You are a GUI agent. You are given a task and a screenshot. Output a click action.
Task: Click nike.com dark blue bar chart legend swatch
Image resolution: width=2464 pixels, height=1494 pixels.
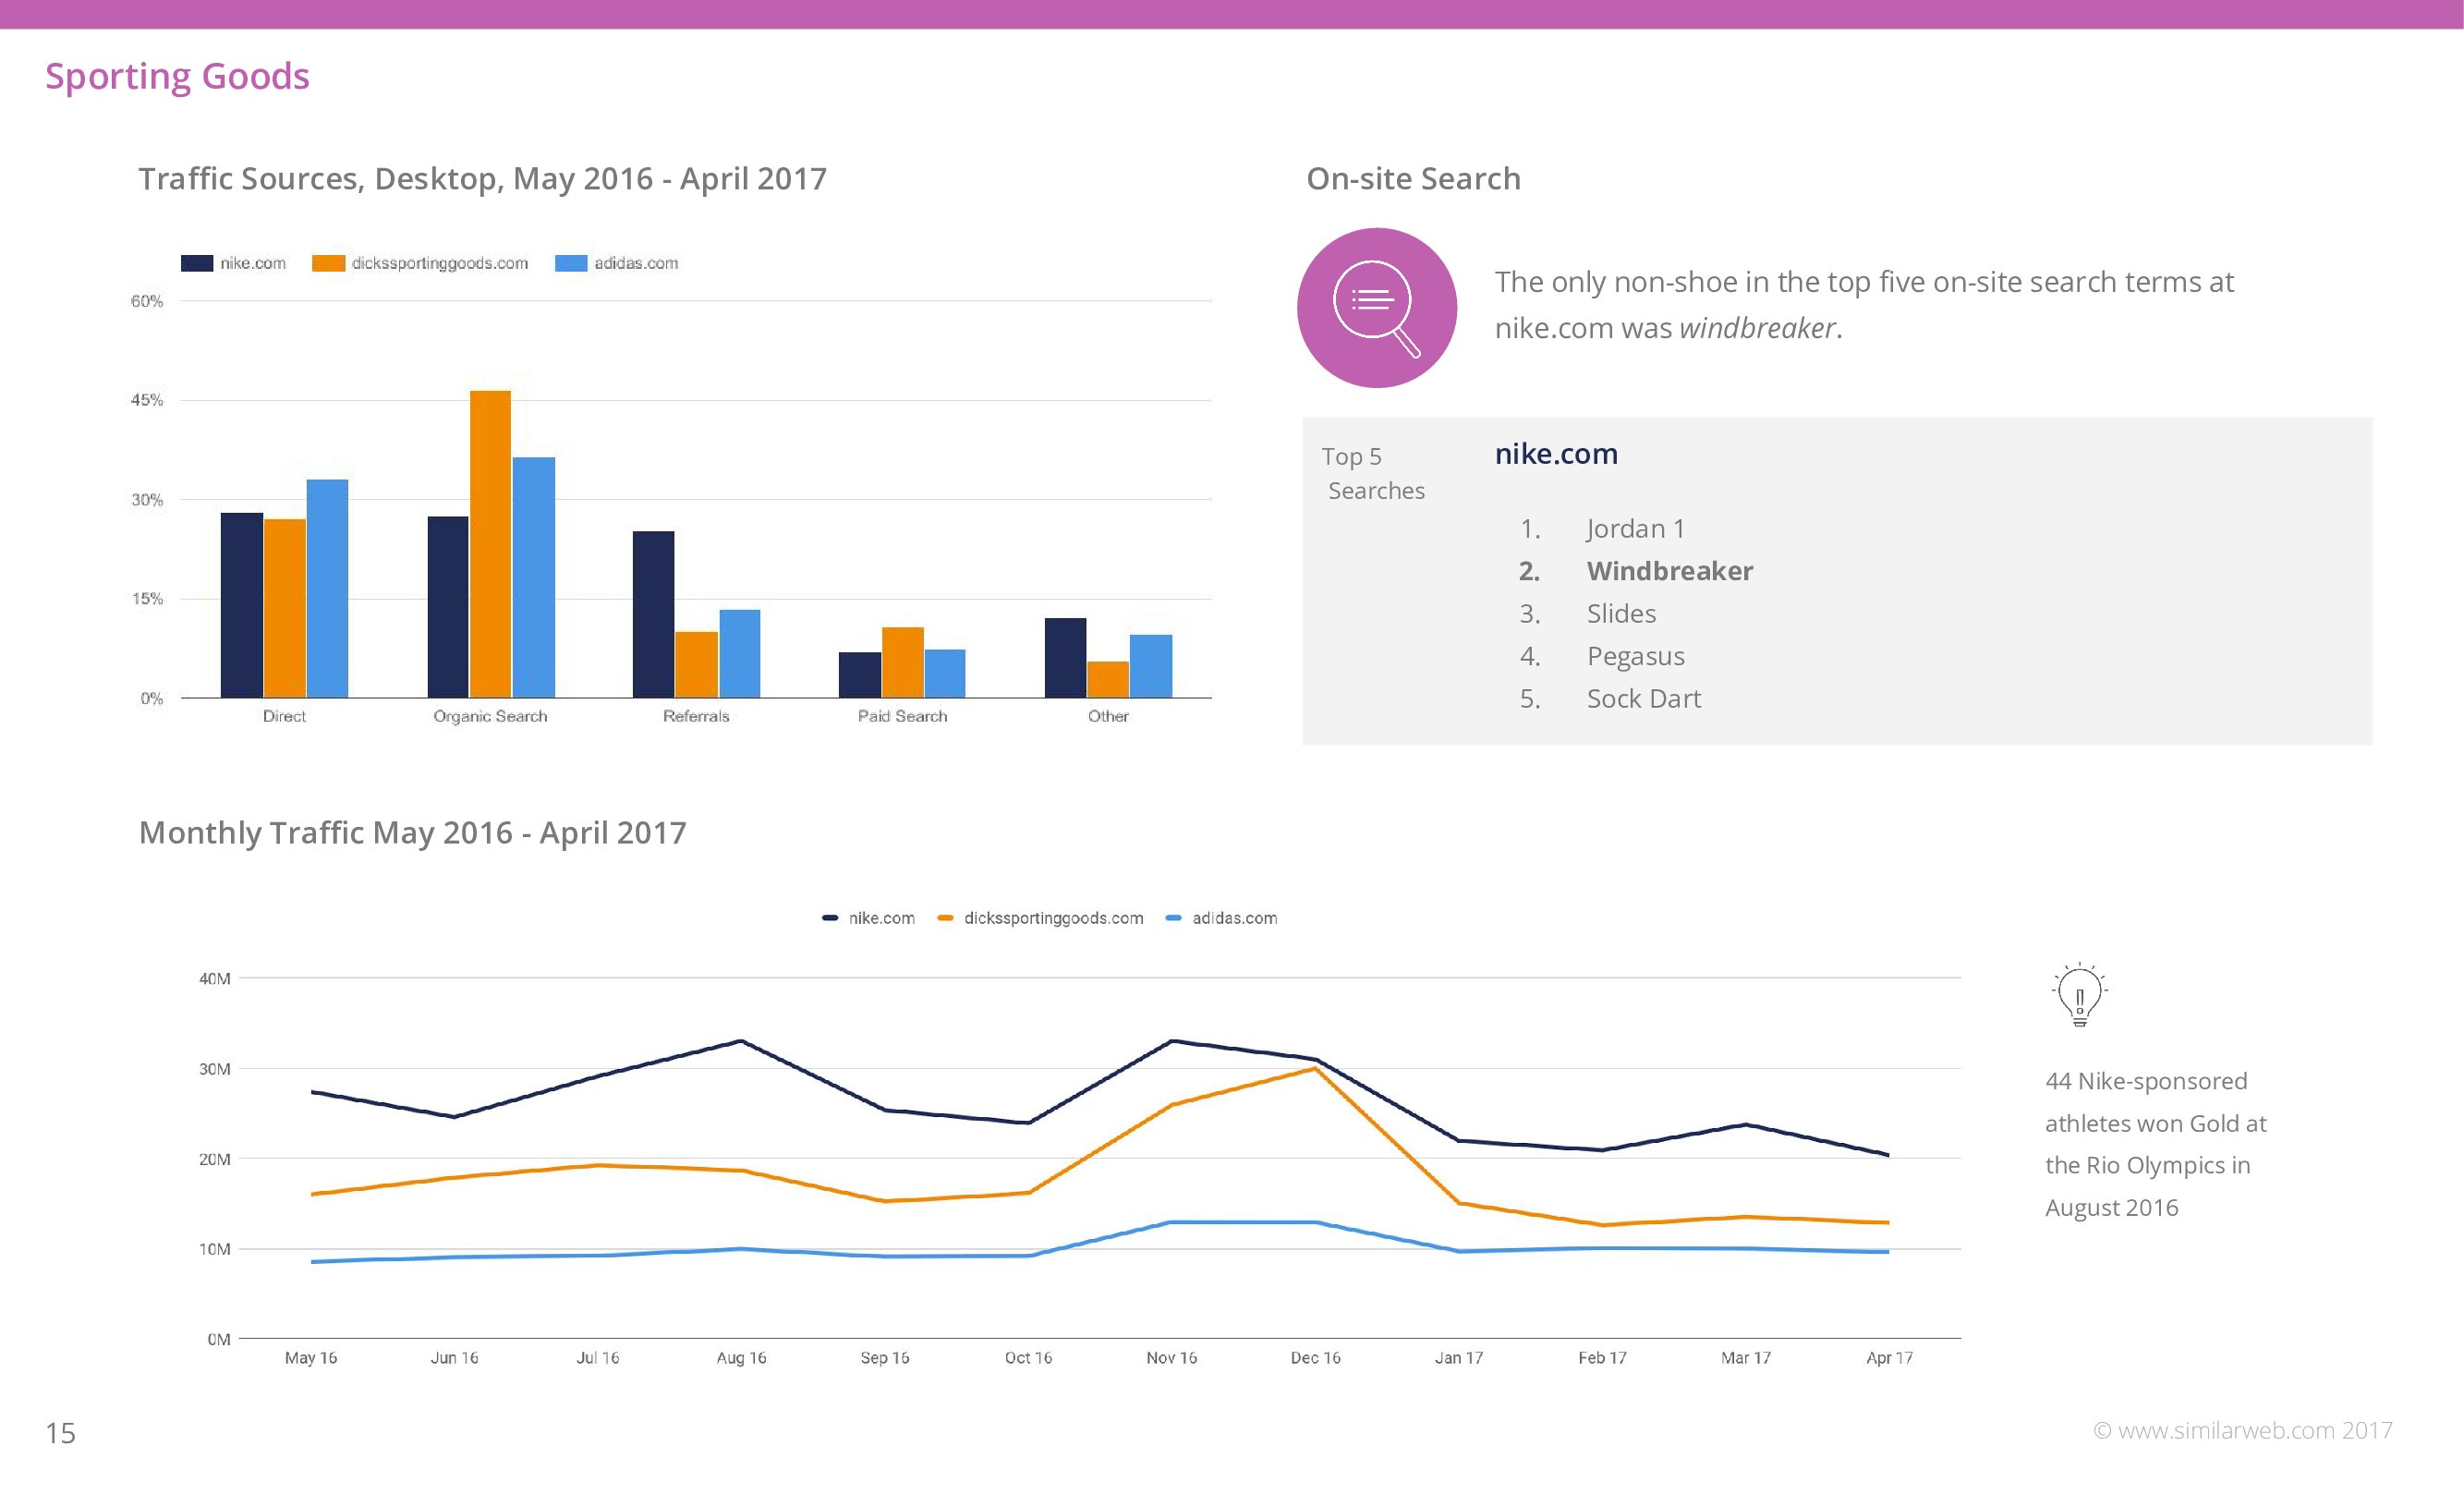click(196, 263)
